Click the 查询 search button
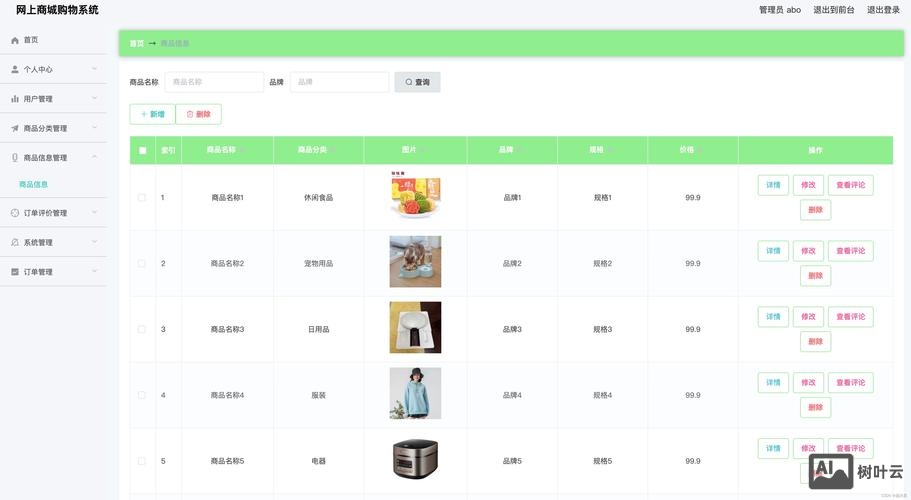 point(417,82)
